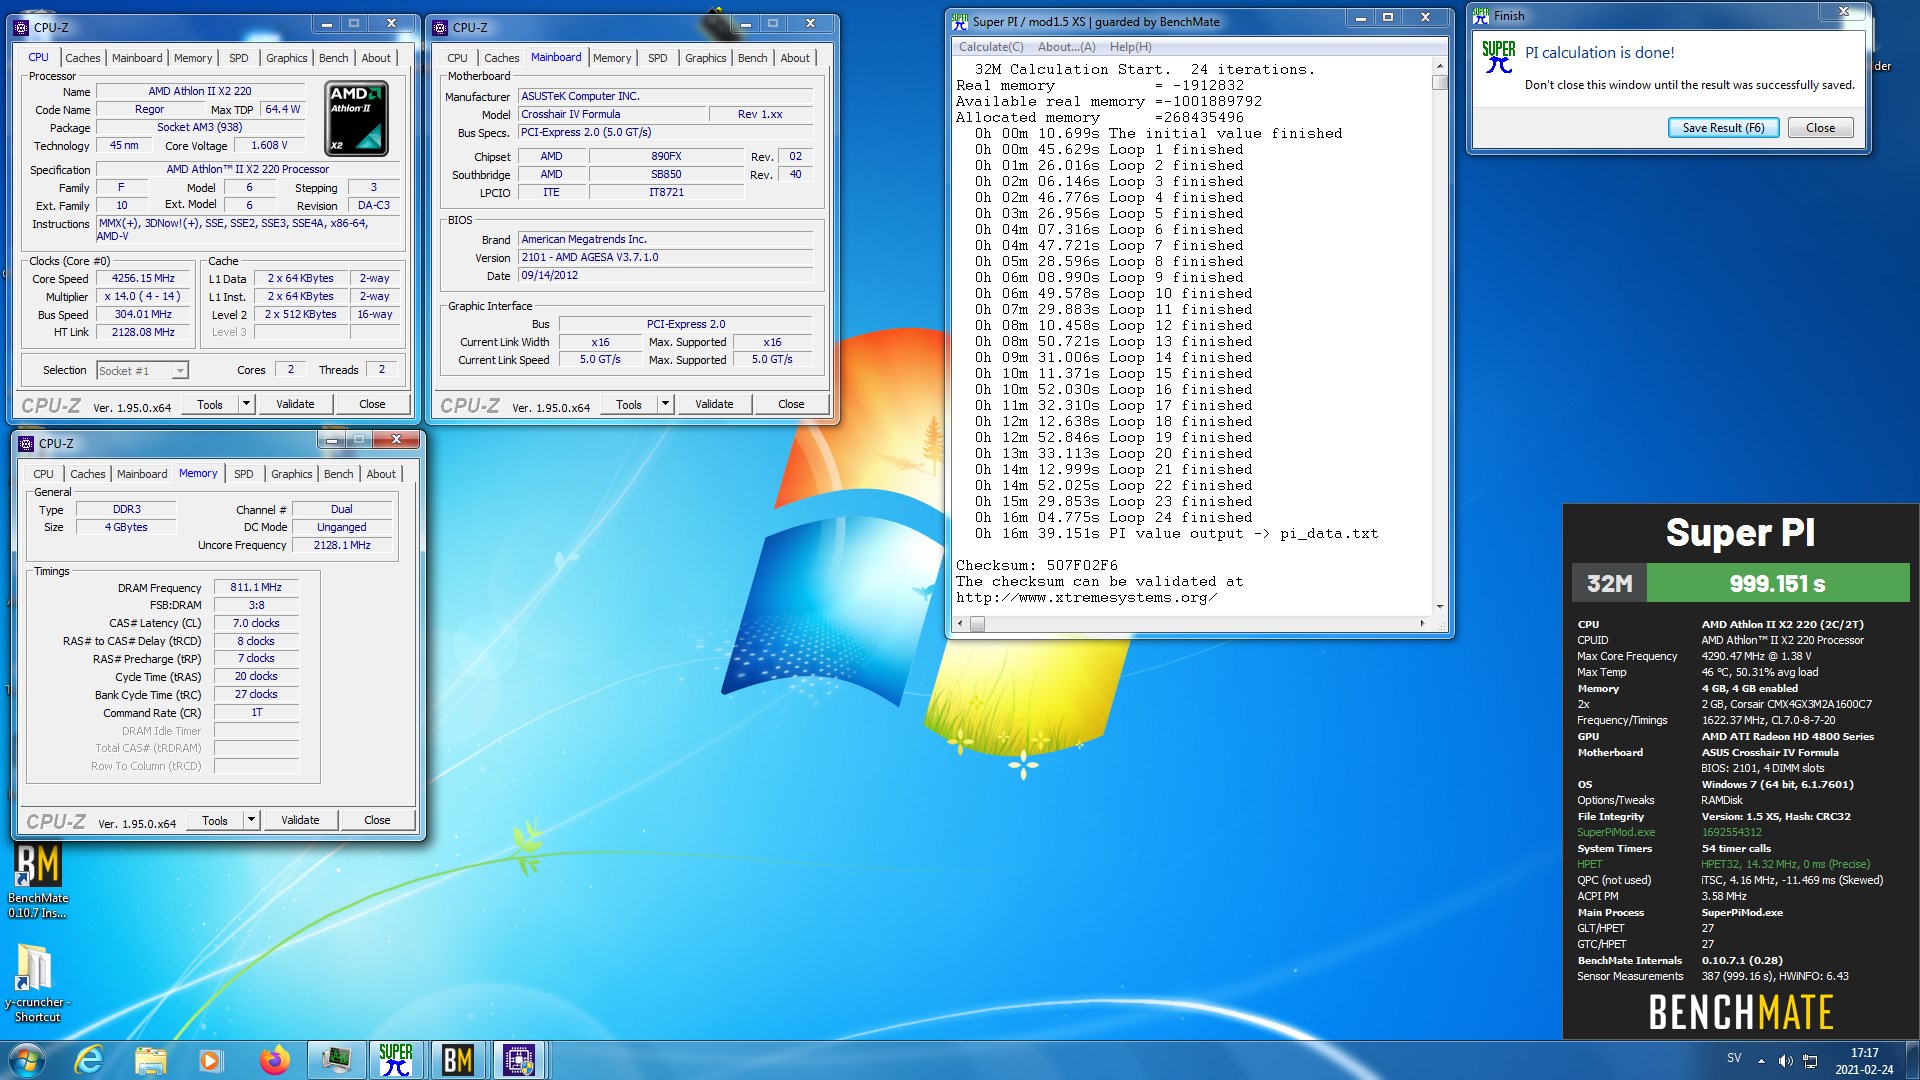Click Save Result (F6) button
This screenshot has width=1920, height=1080.
(1723, 128)
